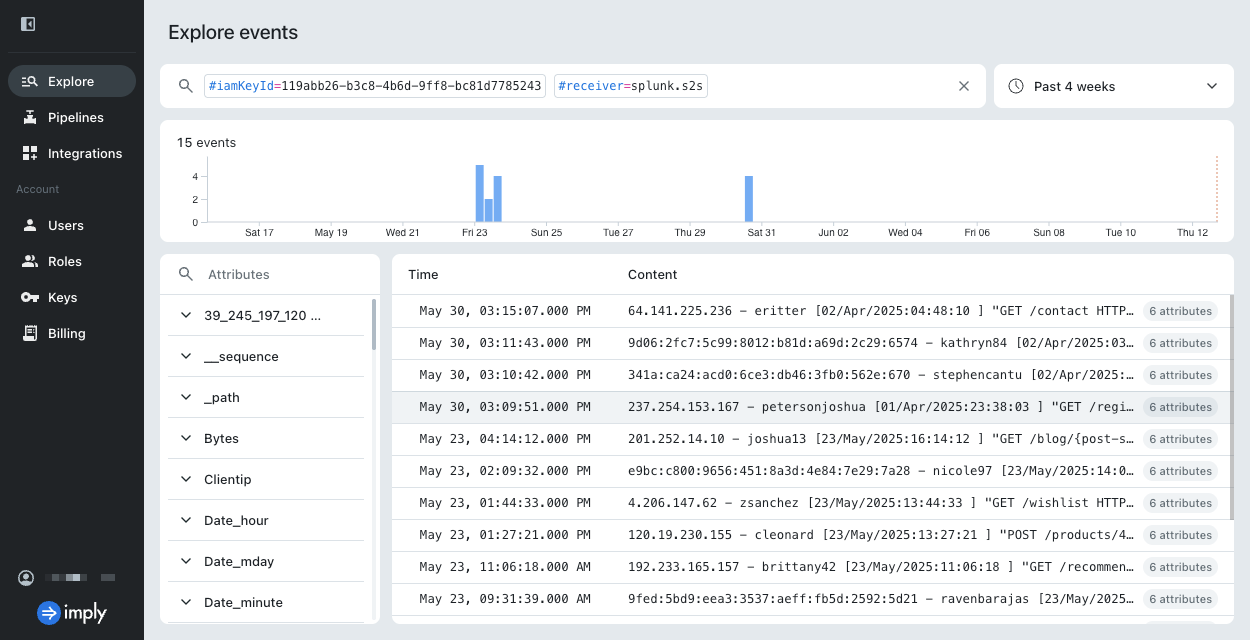1250x640 pixels.
Task: Expand the Clientip attribute
Action: (266, 479)
